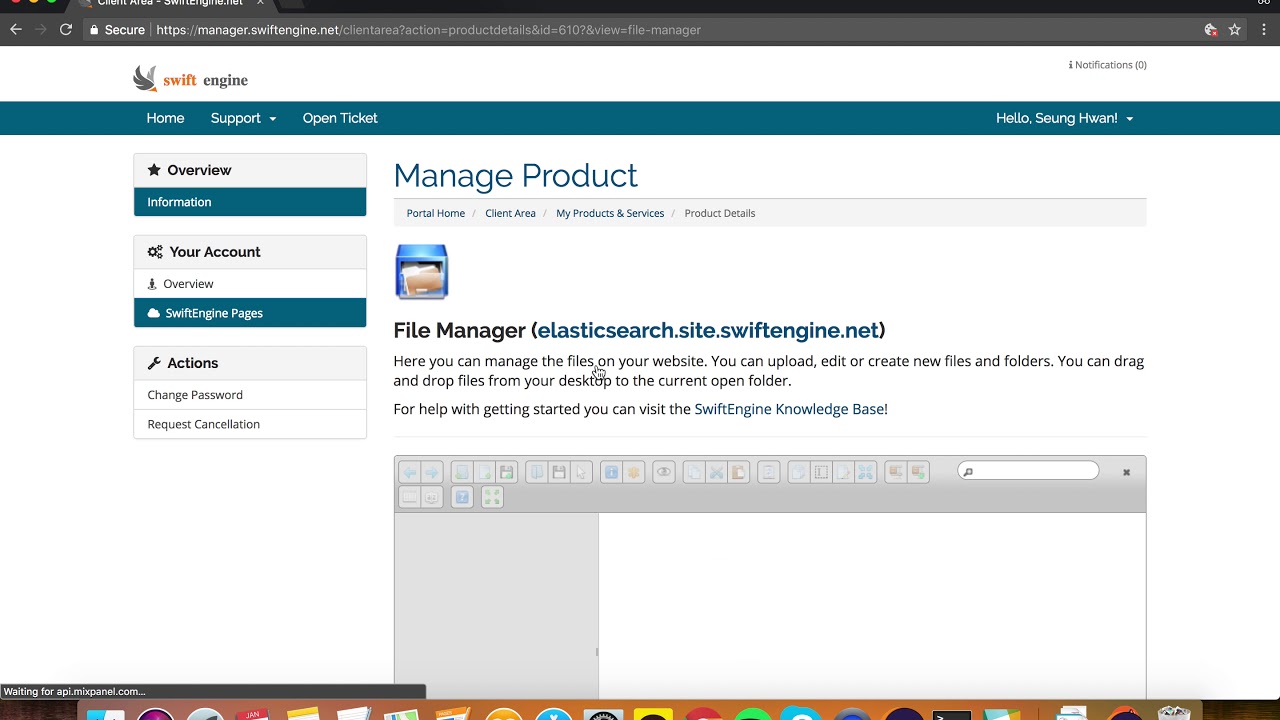Screen dimensions: 1280x720
Task: Click the green floppy save icon in toolbar
Action: [x=507, y=472]
